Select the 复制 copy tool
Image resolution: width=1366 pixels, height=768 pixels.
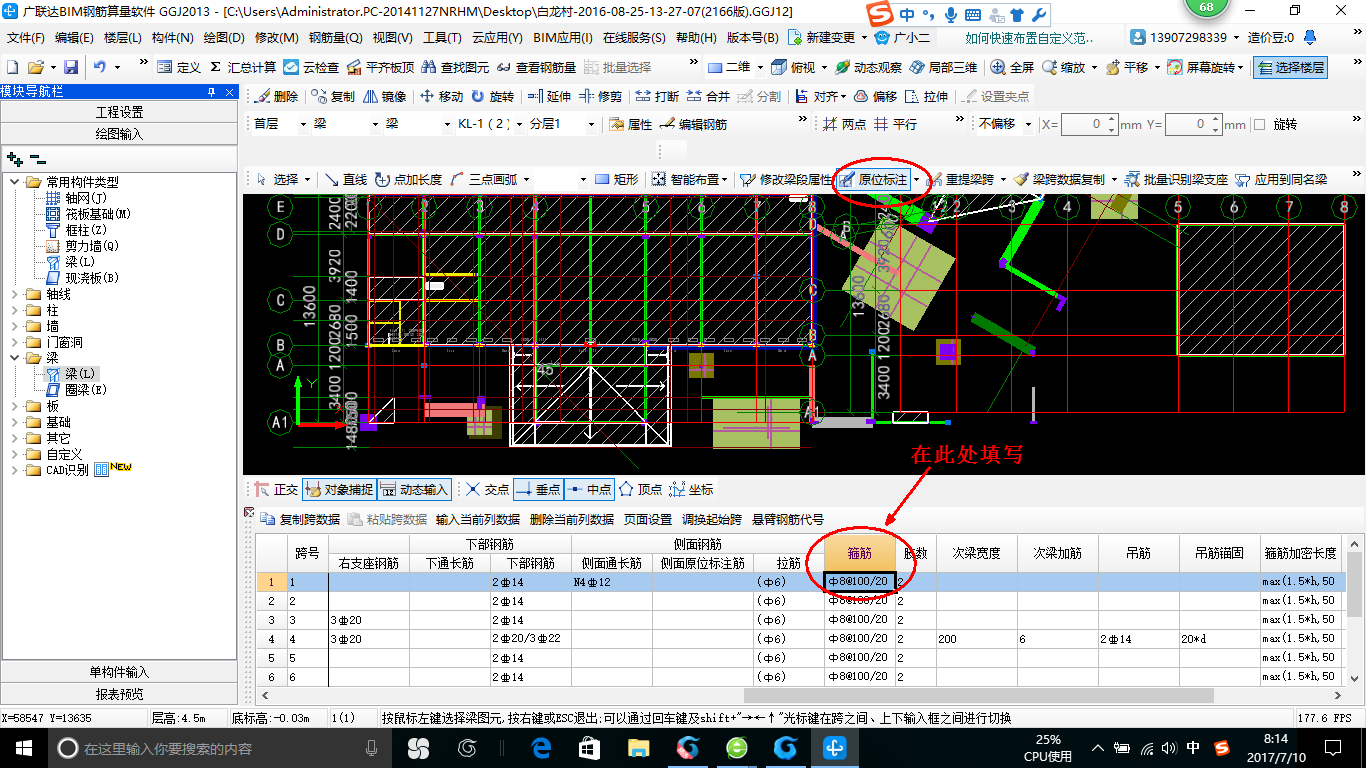click(x=333, y=96)
